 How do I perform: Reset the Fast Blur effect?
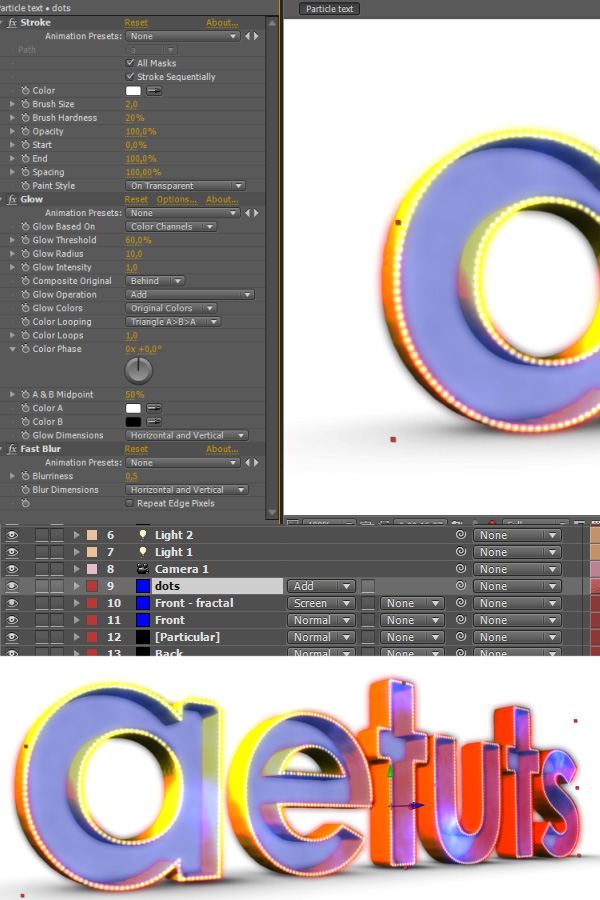(x=136, y=449)
